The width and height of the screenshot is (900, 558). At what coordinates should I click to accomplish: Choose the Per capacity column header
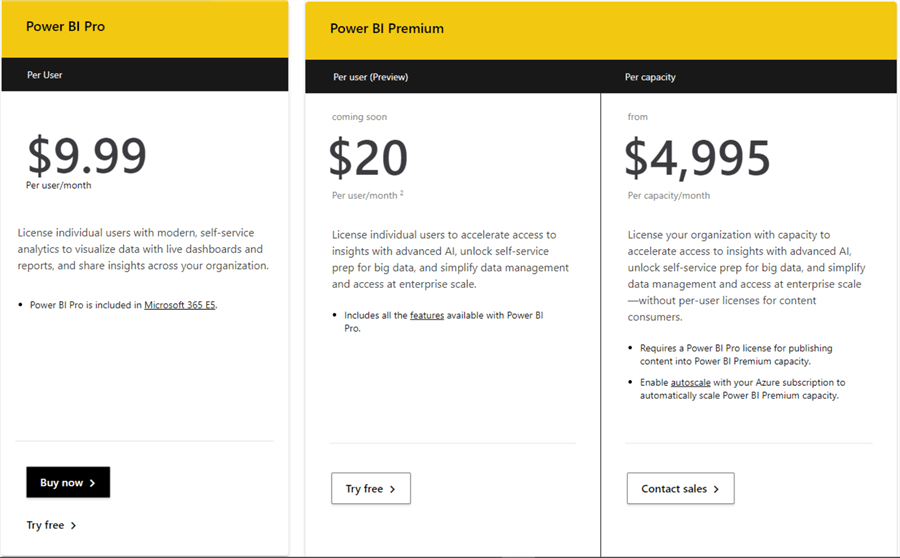[649, 77]
